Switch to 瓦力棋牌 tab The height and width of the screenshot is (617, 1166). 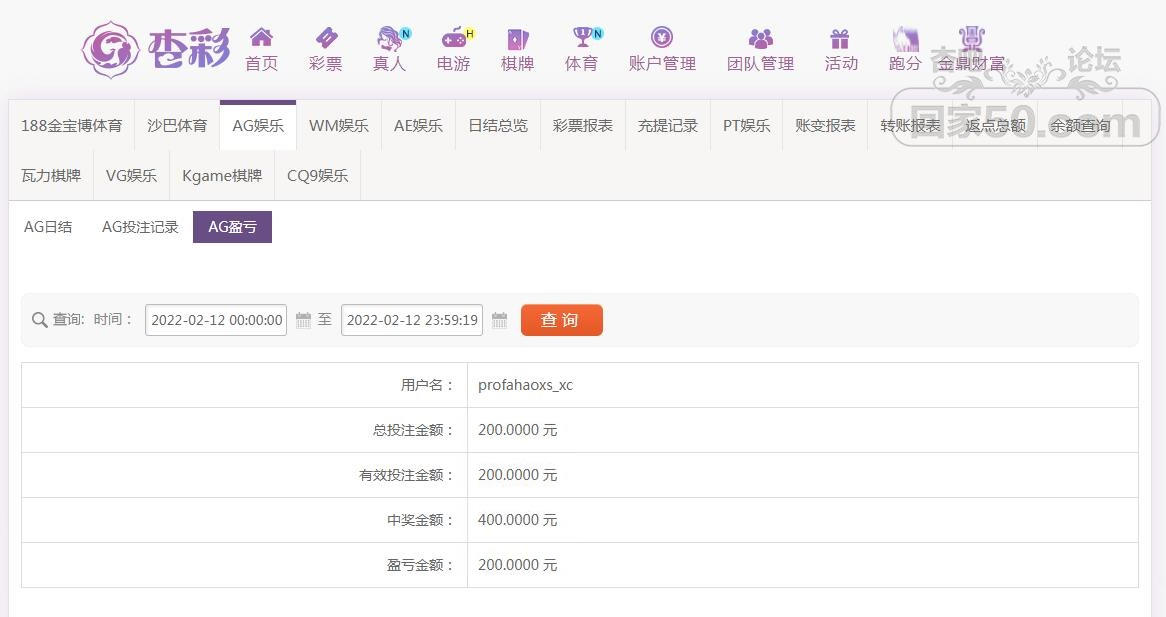51,175
